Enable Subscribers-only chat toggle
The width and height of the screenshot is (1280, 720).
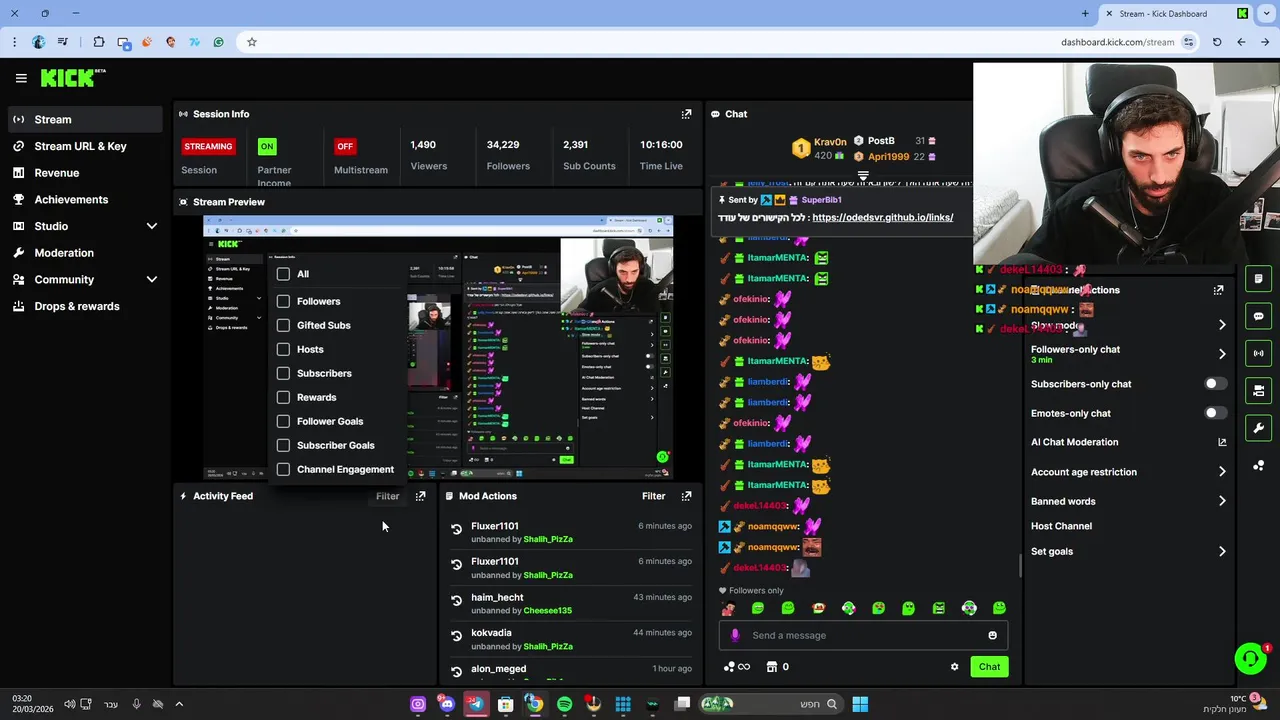1215,384
